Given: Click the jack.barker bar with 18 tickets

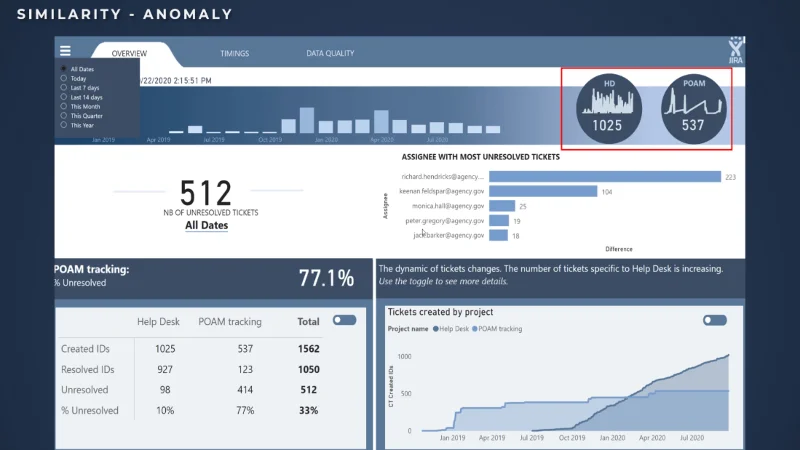Looking at the screenshot, I should 498,235.
